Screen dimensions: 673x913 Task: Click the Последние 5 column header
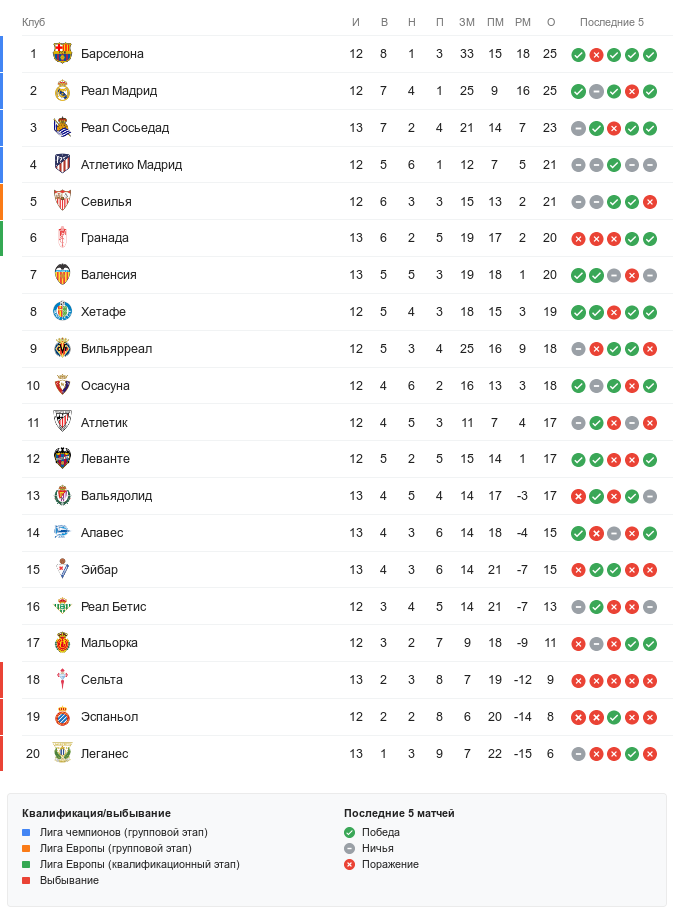coord(612,22)
